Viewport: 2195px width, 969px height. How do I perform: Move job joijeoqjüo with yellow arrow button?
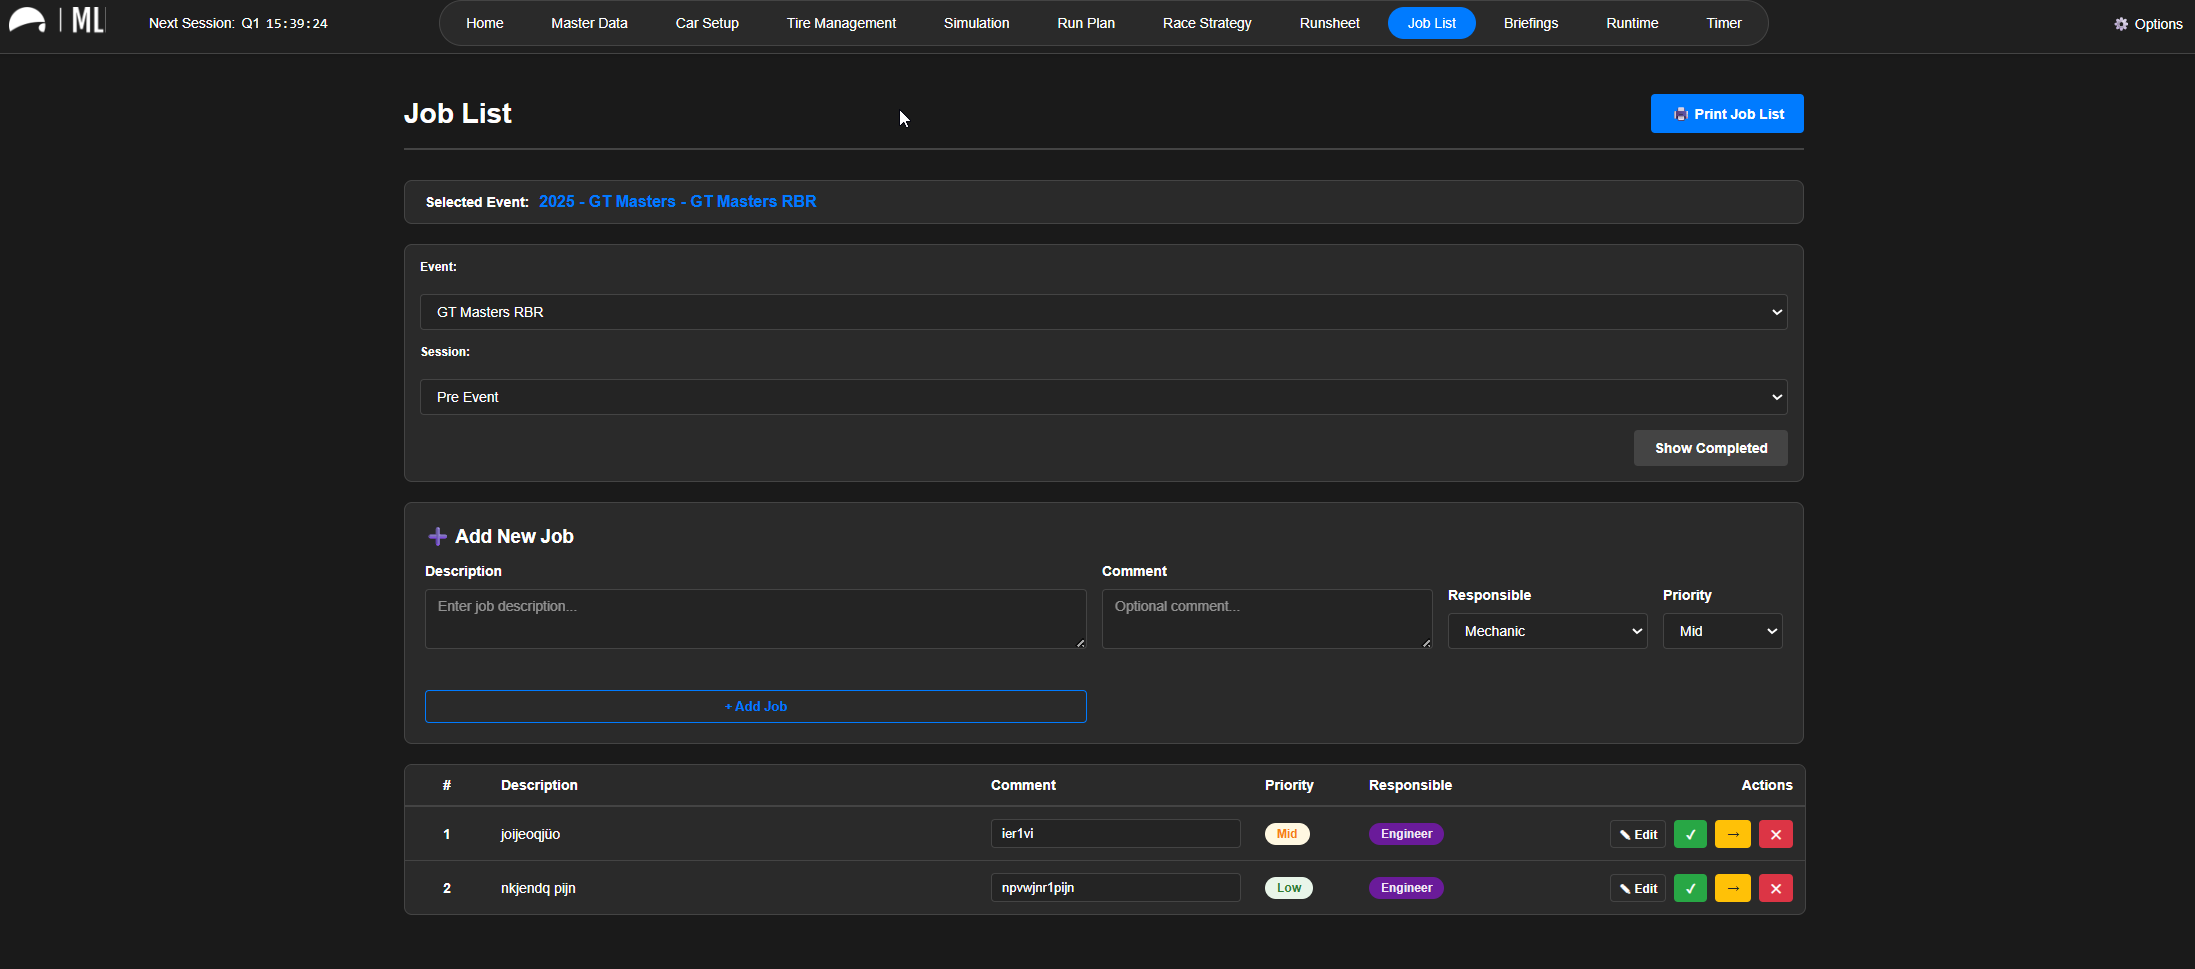pos(1733,834)
